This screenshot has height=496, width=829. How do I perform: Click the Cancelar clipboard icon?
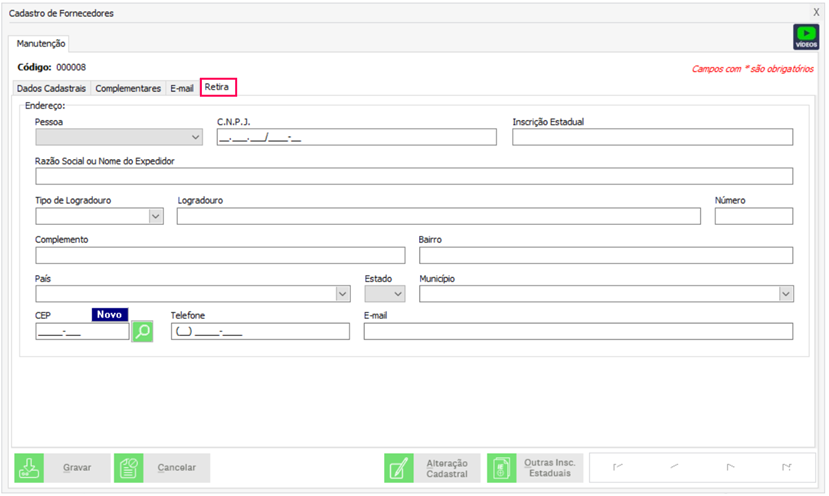pyautogui.click(x=129, y=468)
